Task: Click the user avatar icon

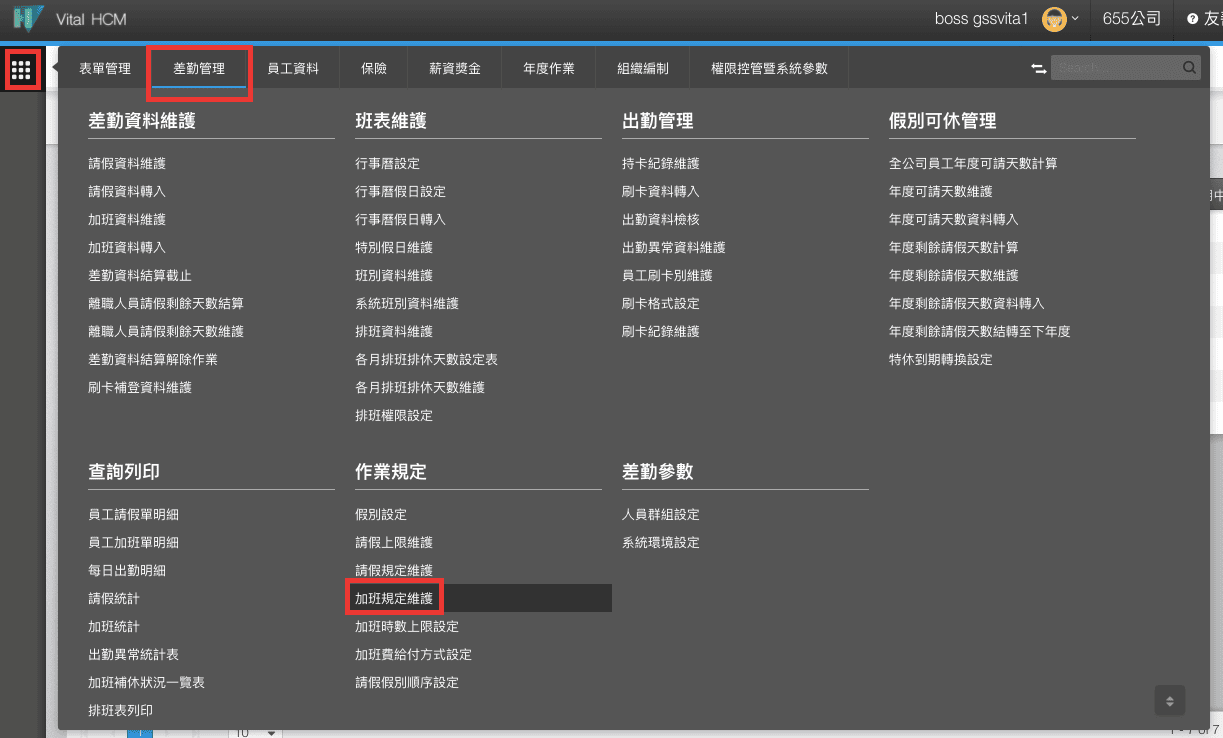Action: coord(1053,19)
